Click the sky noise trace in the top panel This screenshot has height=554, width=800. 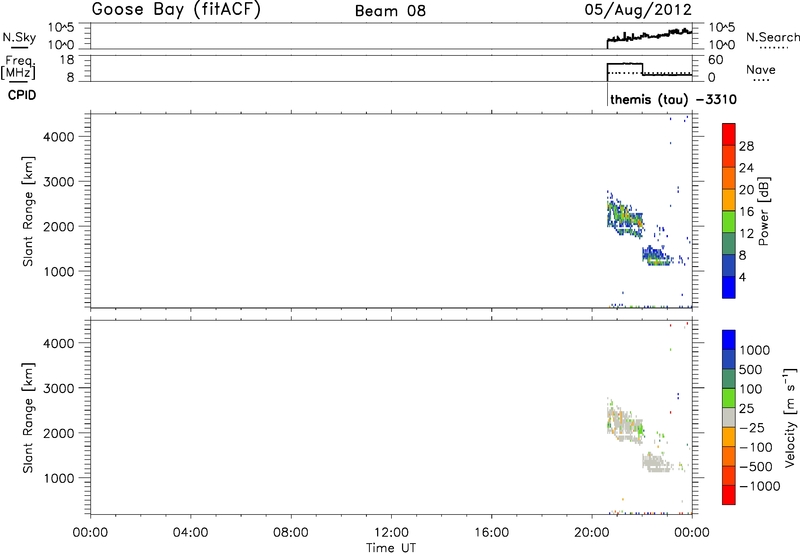(x=649, y=36)
